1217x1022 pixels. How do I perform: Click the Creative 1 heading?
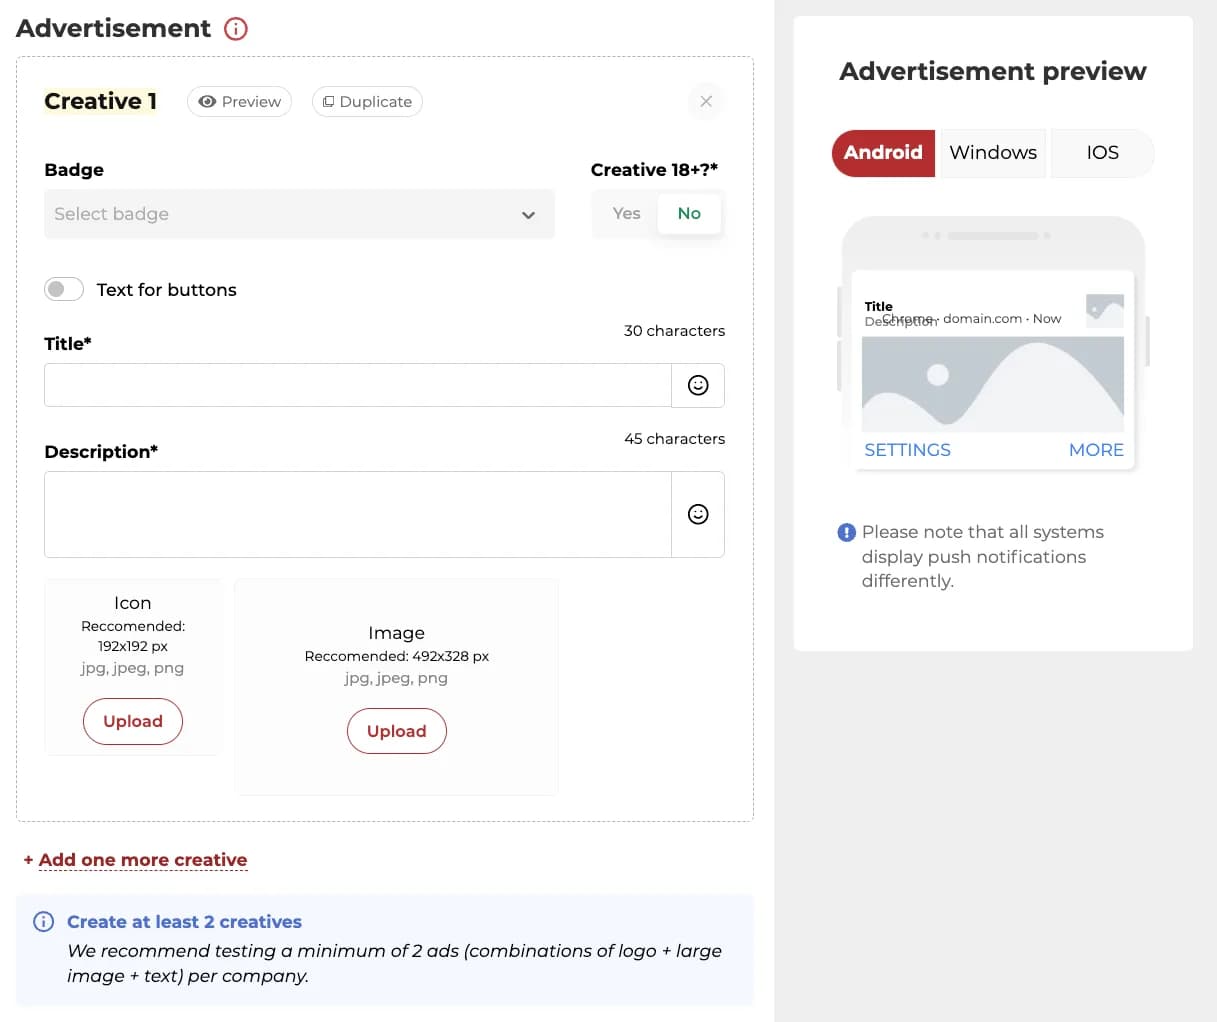click(x=100, y=101)
